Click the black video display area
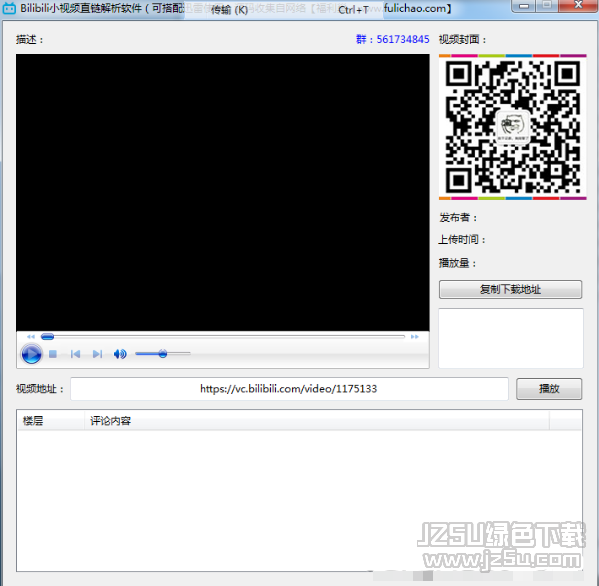 pyautogui.click(x=223, y=192)
